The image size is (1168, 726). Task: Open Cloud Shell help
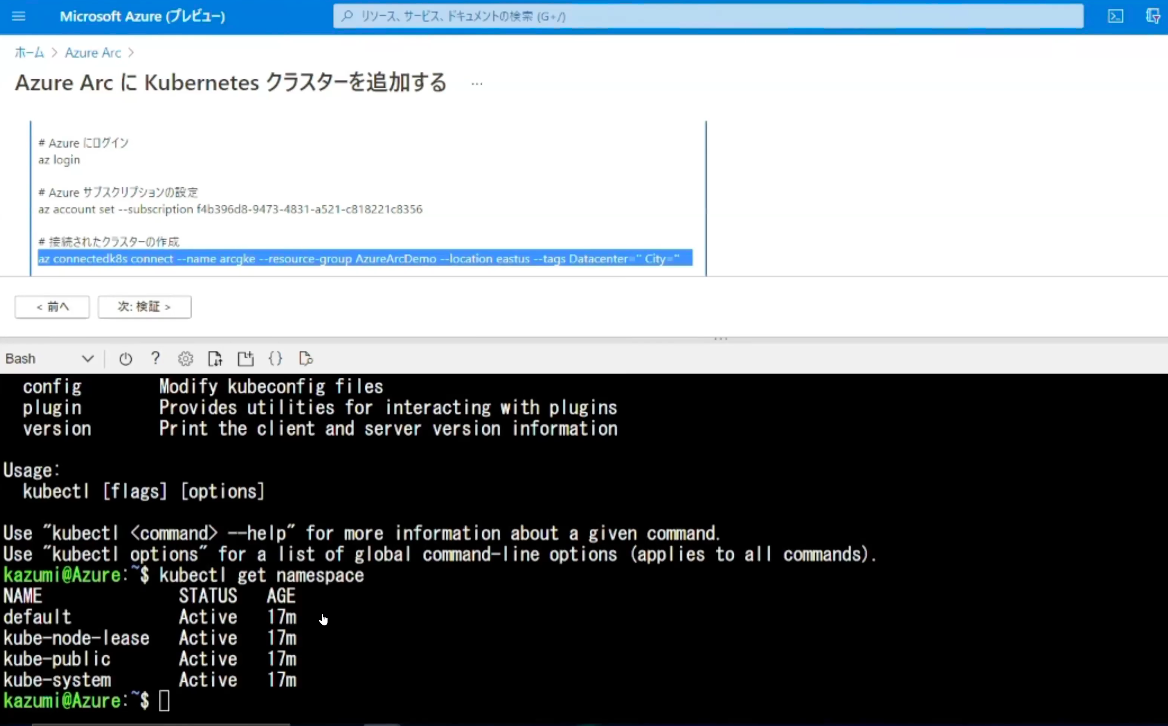pos(155,358)
